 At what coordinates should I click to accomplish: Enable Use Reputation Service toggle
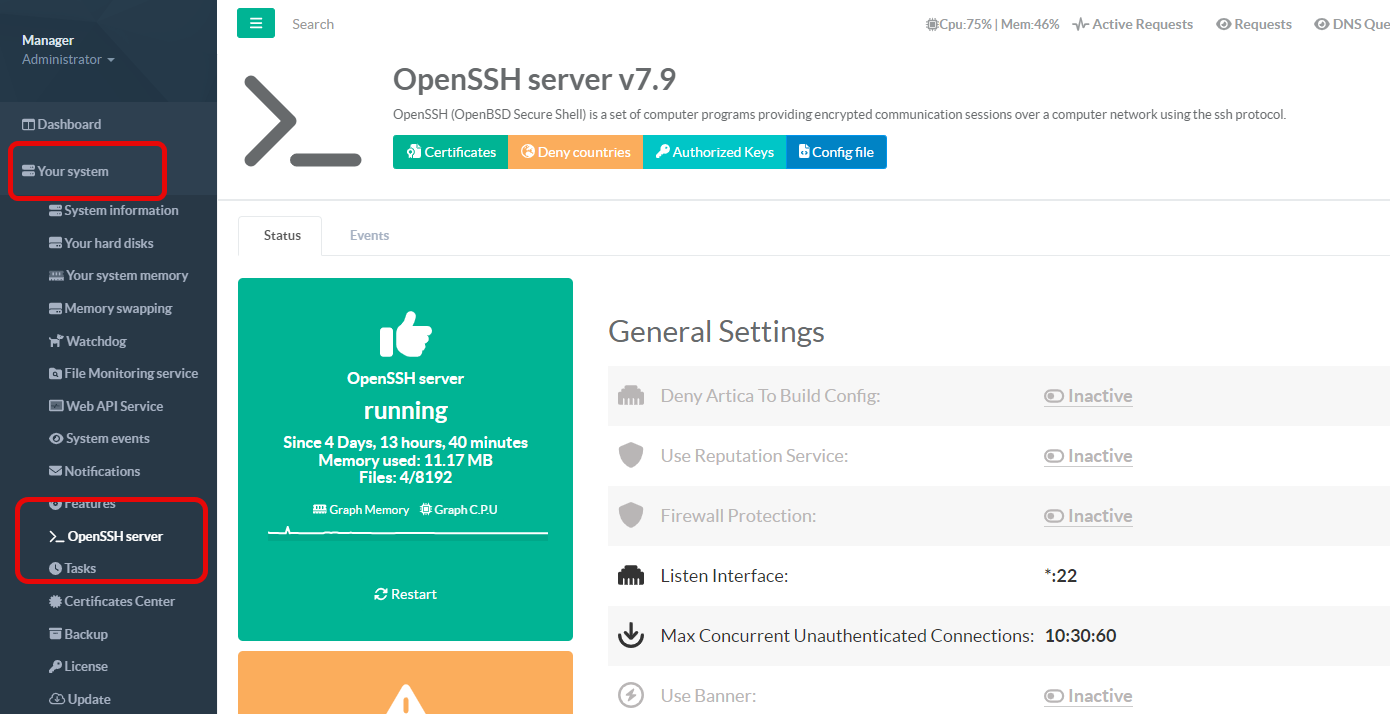click(1088, 456)
